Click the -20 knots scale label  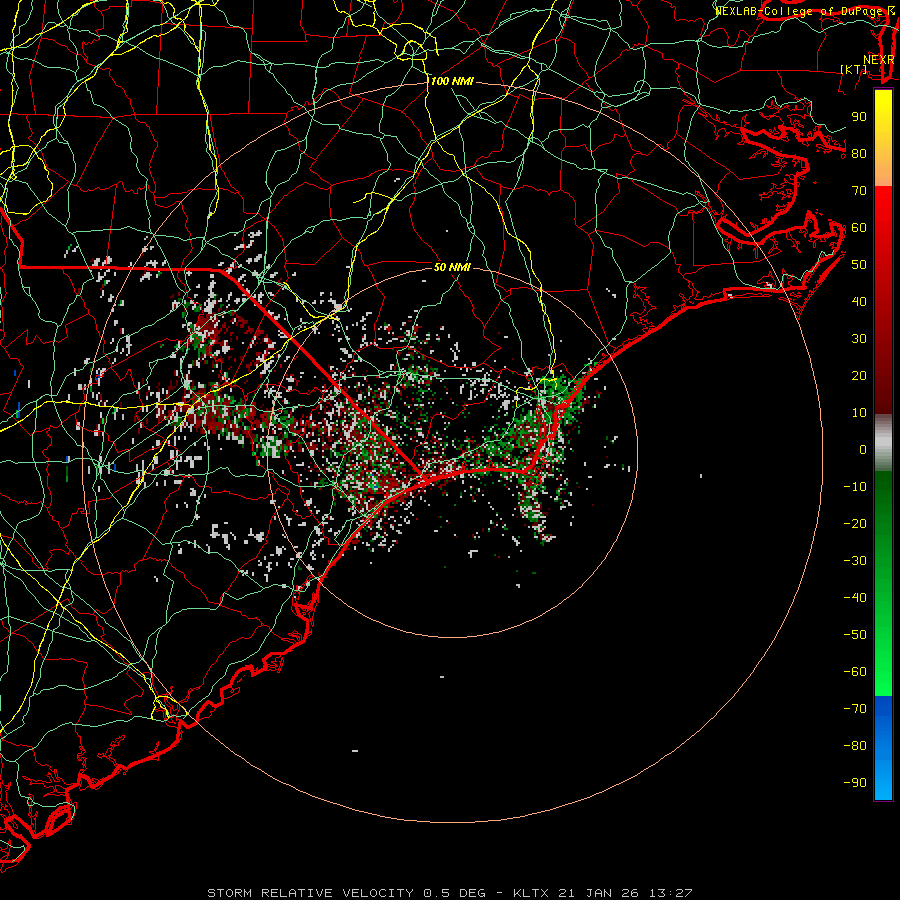[x=855, y=523]
